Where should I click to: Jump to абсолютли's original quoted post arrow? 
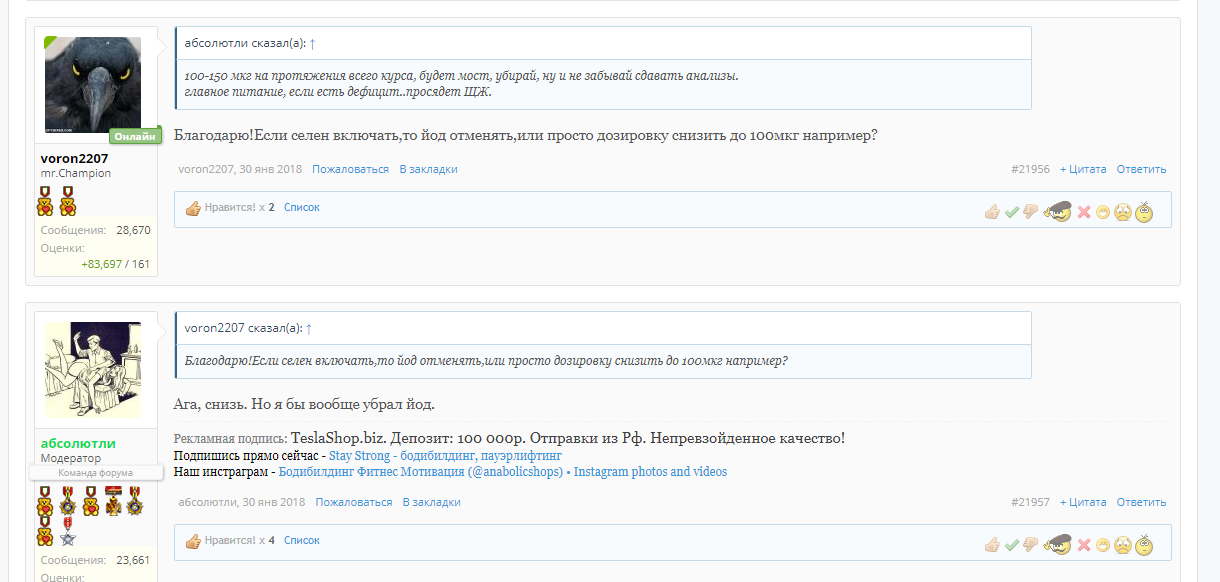(x=313, y=43)
